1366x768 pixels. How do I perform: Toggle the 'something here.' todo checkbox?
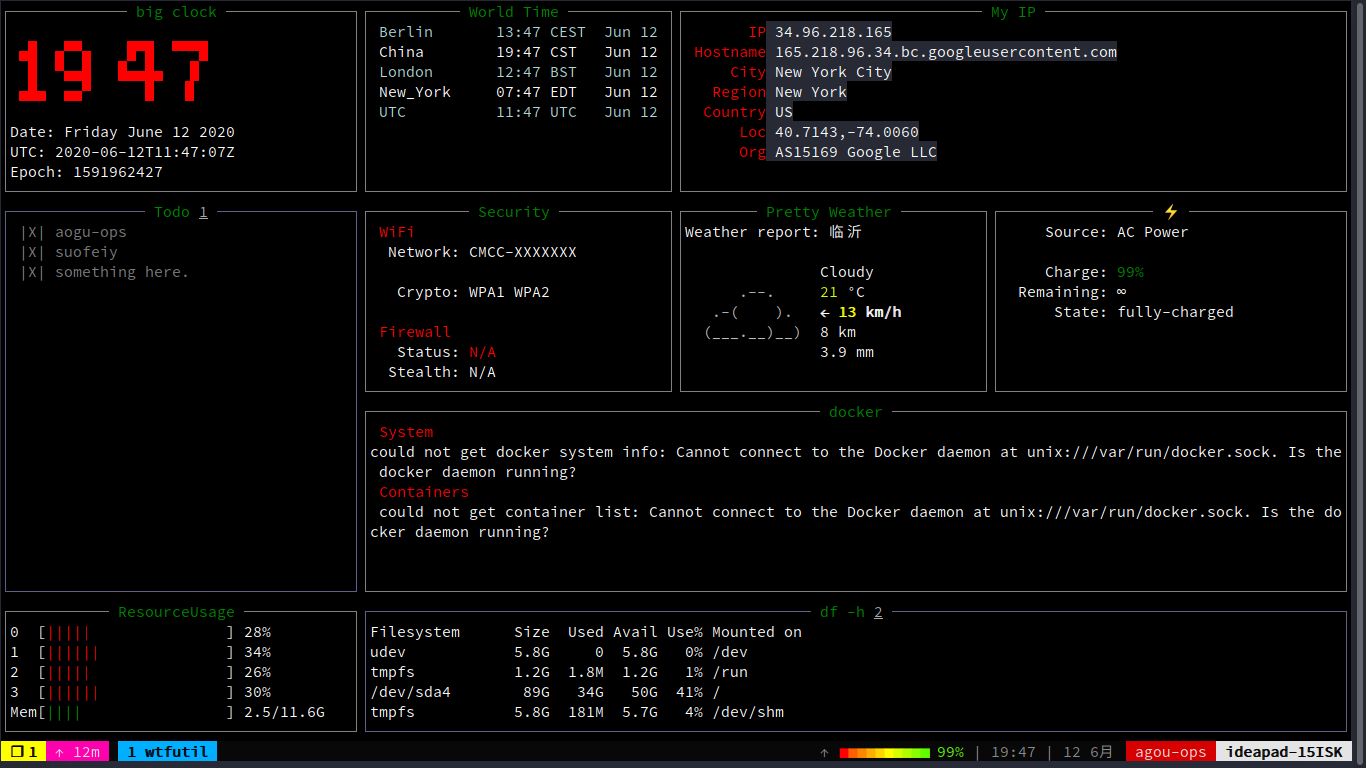(x=33, y=272)
